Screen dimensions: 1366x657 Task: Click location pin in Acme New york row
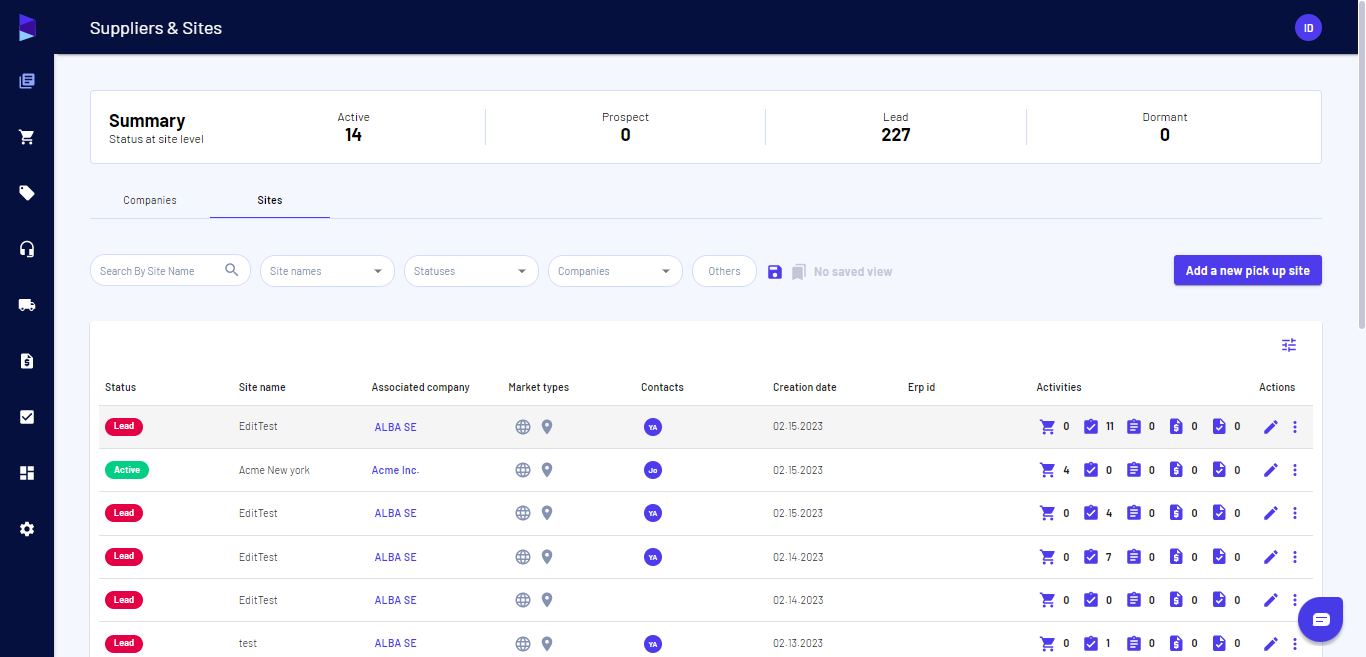click(x=546, y=470)
